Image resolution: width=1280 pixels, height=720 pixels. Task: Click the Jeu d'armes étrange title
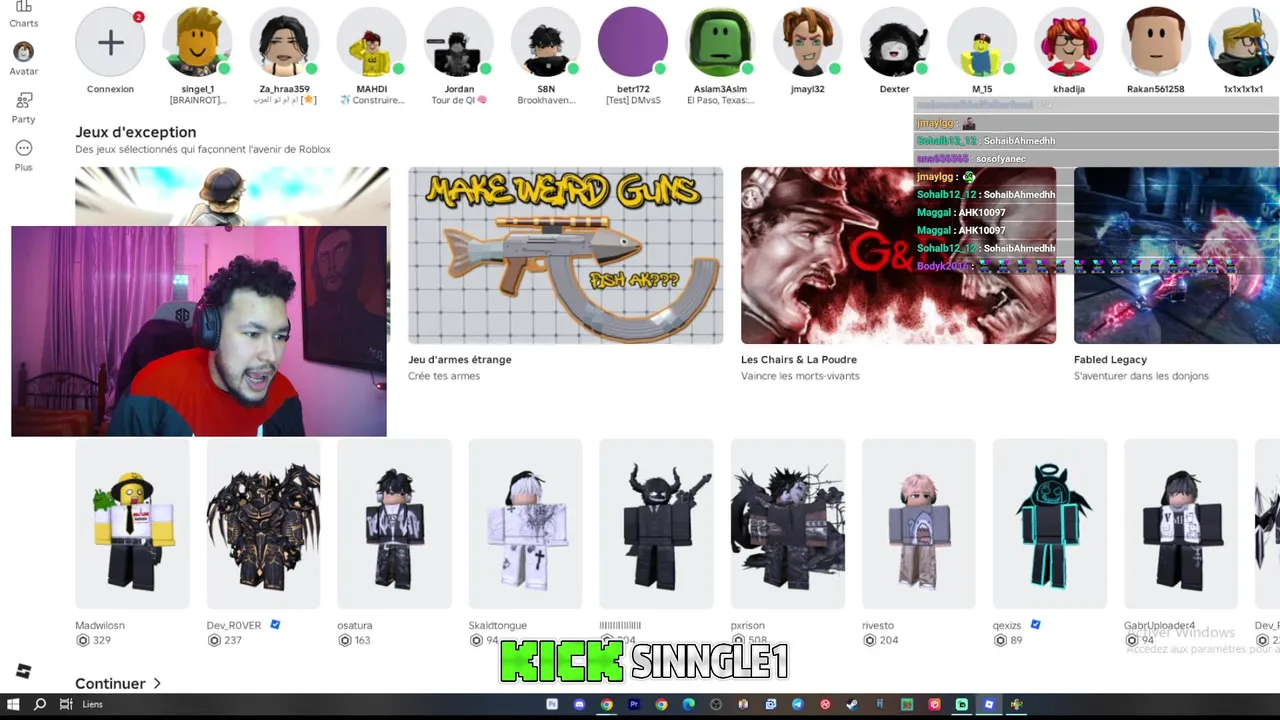pos(460,359)
